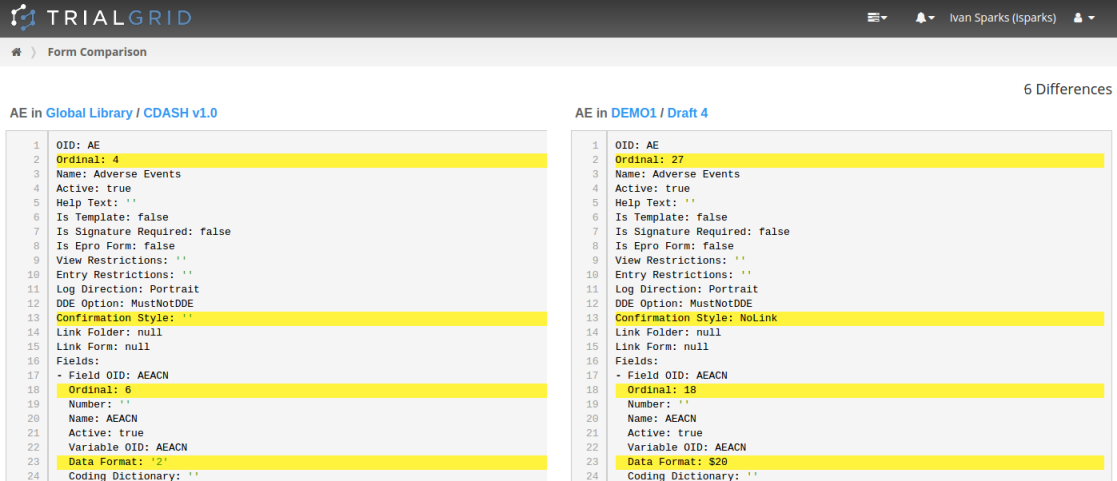The height and width of the screenshot is (481, 1117).
Task: Open the Global Library link
Action: coord(89,113)
